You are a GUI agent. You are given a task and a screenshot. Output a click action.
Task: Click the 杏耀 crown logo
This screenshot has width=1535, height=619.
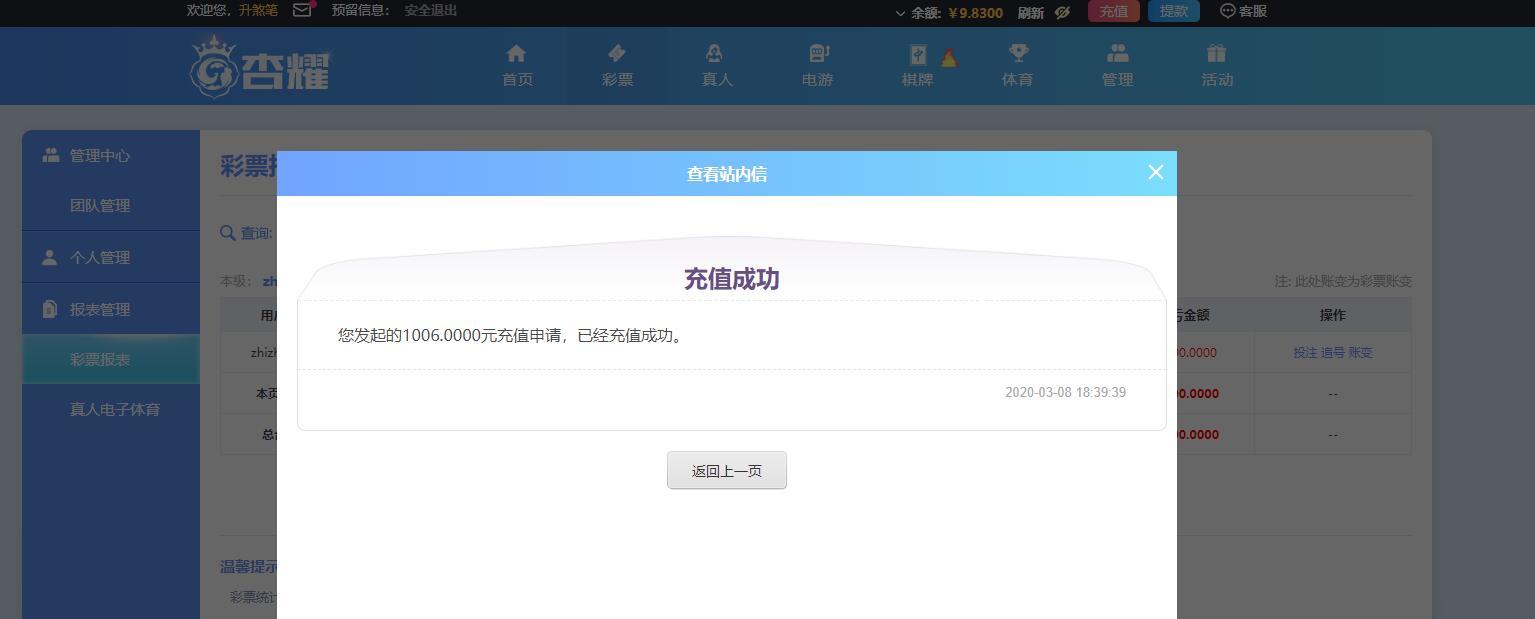pos(260,66)
